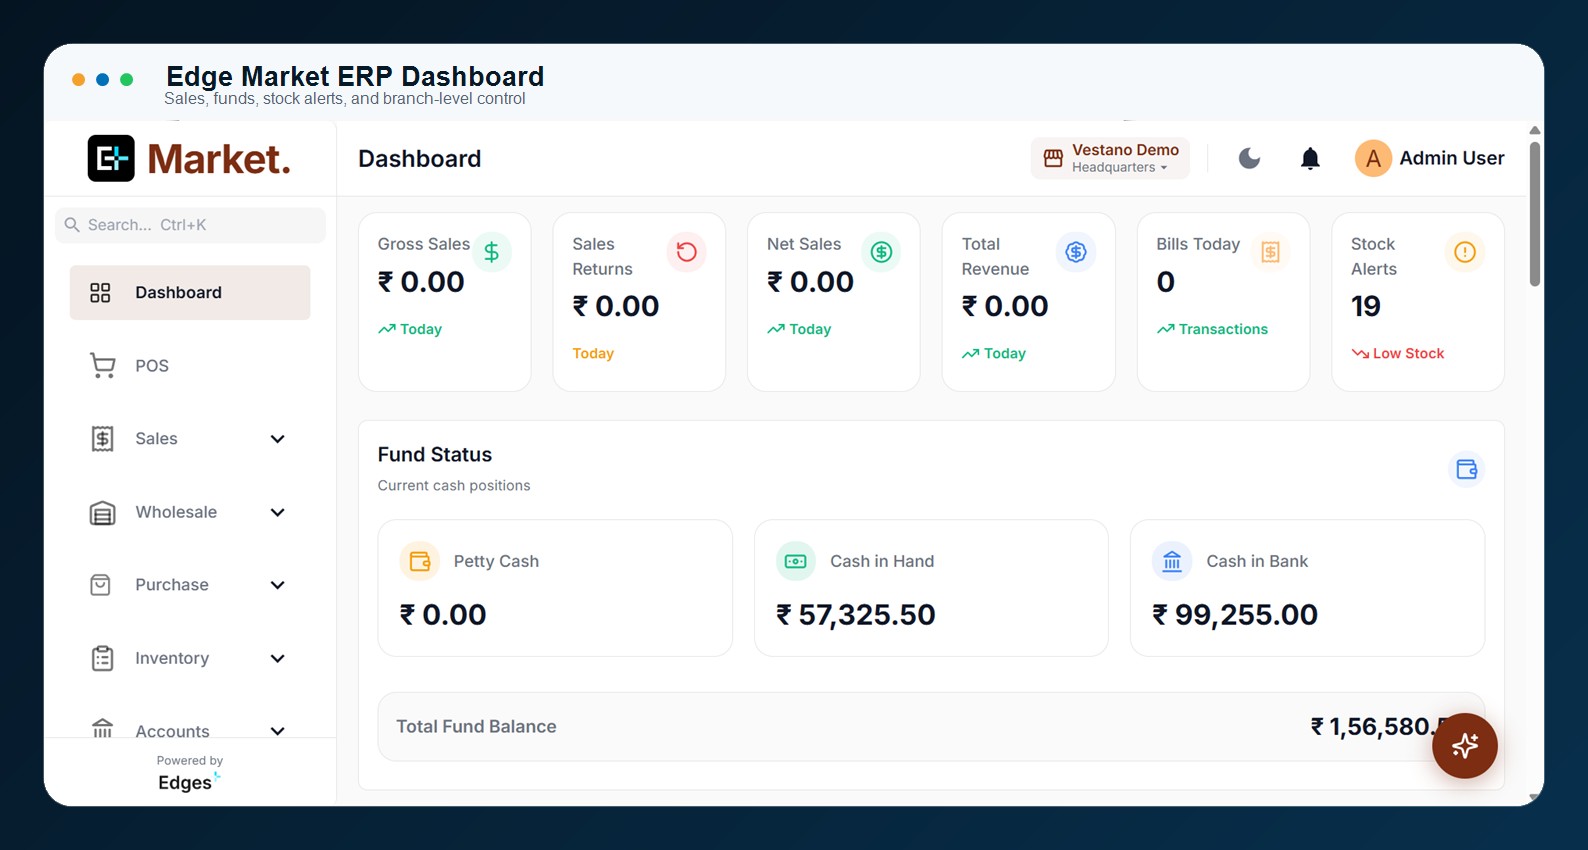Click the Bills Today count 0
This screenshot has height=850, width=1588.
tap(1166, 282)
